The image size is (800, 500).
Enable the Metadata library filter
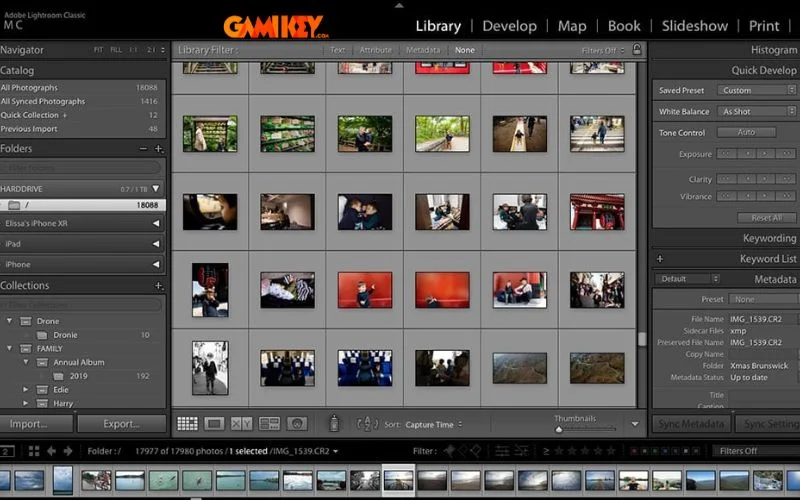pyautogui.click(x=423, y=50)
